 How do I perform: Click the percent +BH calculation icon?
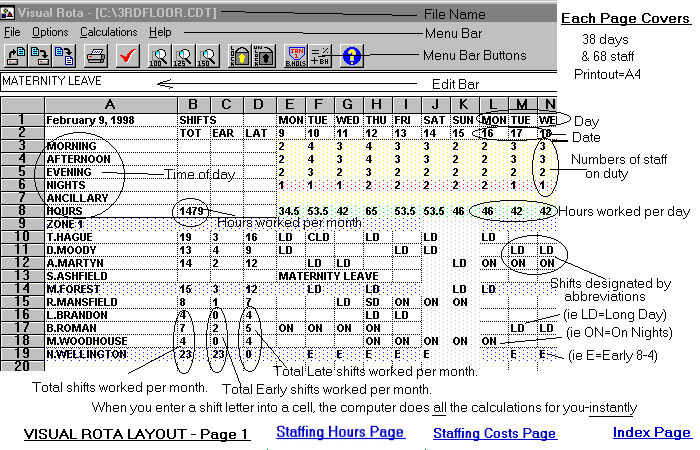[x=320, y=56]
